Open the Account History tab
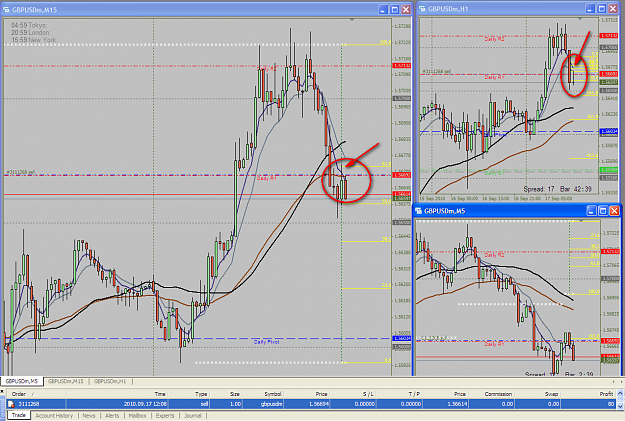The height and width of the screenshot is (421, 625). [54, 415]
